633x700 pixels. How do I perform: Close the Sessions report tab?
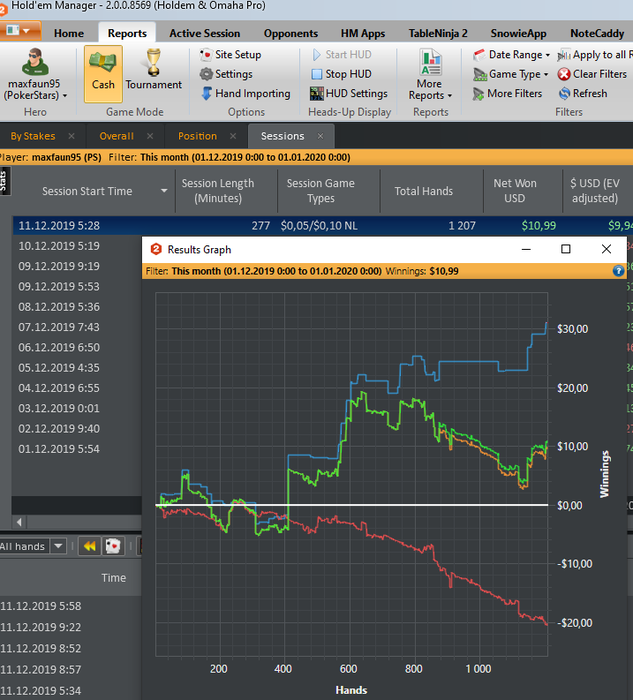[321, 136]
